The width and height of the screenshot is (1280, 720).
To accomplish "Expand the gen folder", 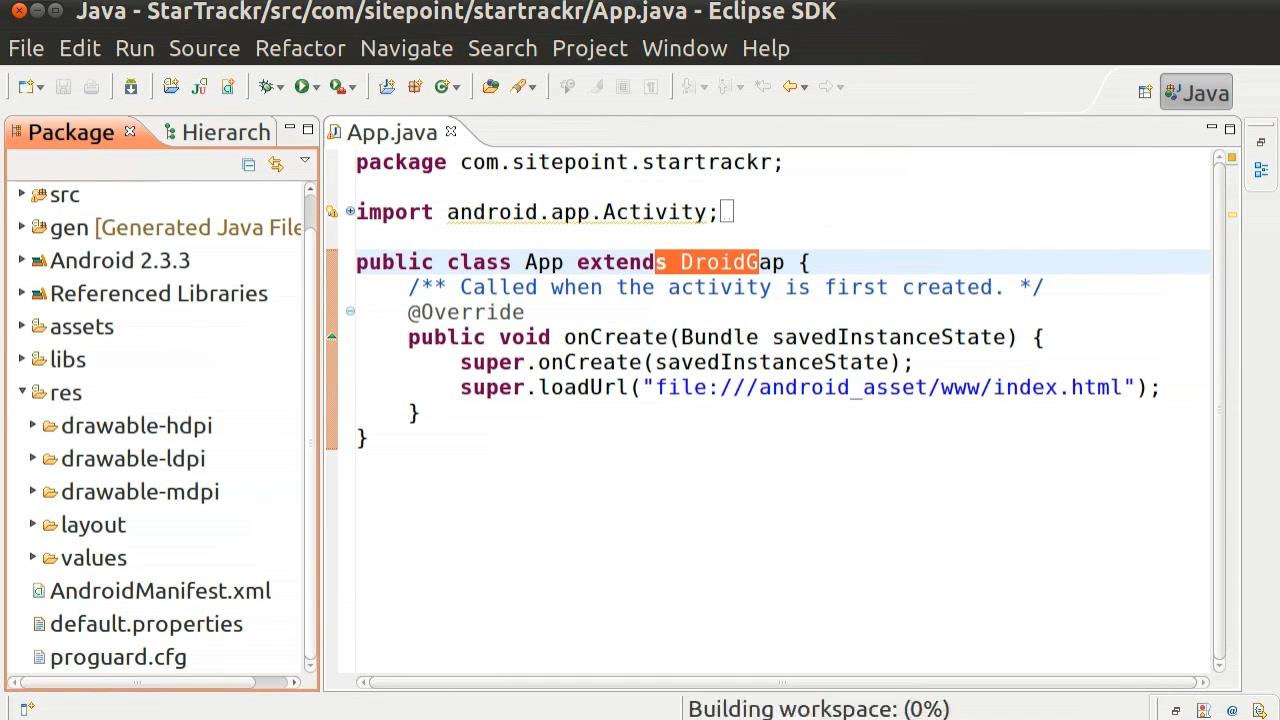I will 22,226.
